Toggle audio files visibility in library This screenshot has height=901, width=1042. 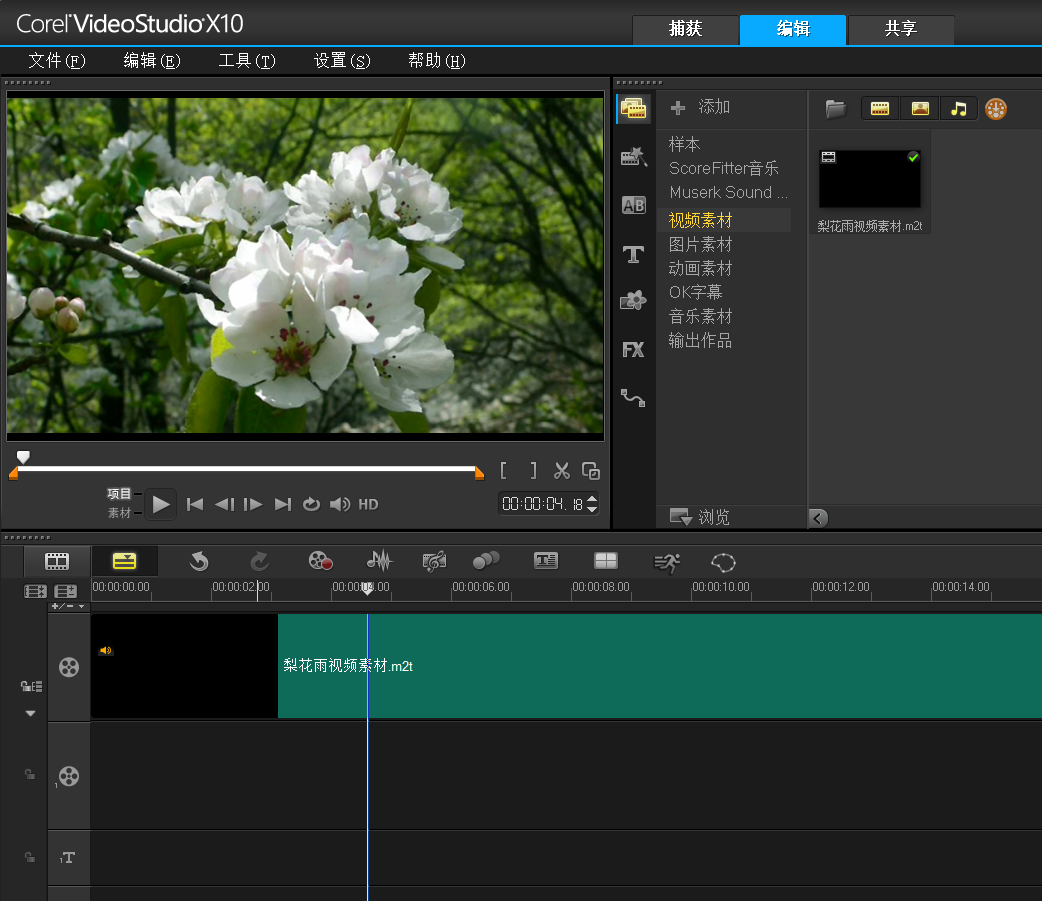(x=959, y=109)
